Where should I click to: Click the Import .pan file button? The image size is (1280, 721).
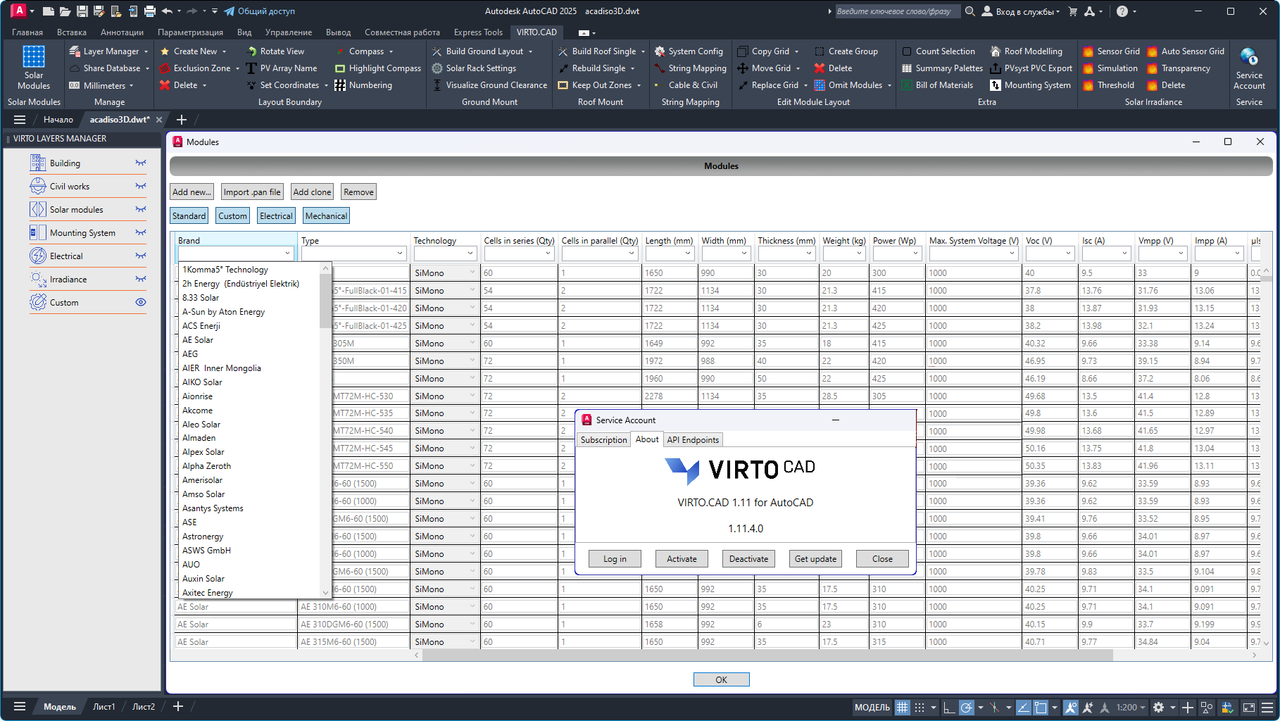click(x=252, y=192)
